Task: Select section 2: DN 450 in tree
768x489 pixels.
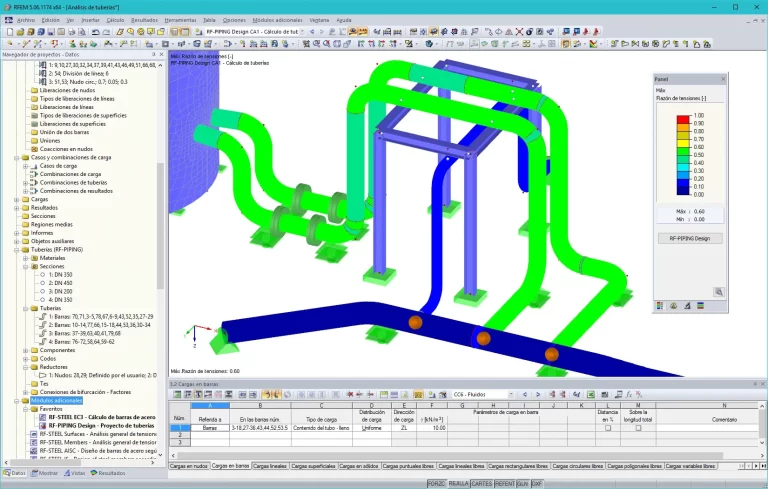Action: pyautogui.click(x=60, y=283)
